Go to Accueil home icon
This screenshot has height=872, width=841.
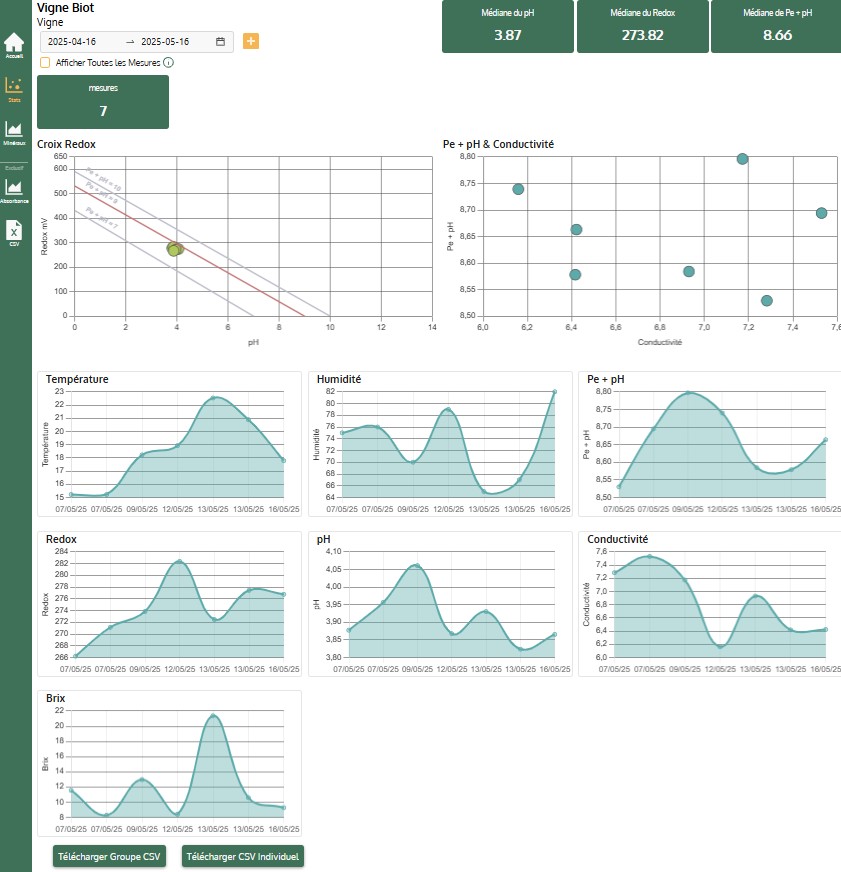pyautogui.click(x=14, y=45)
